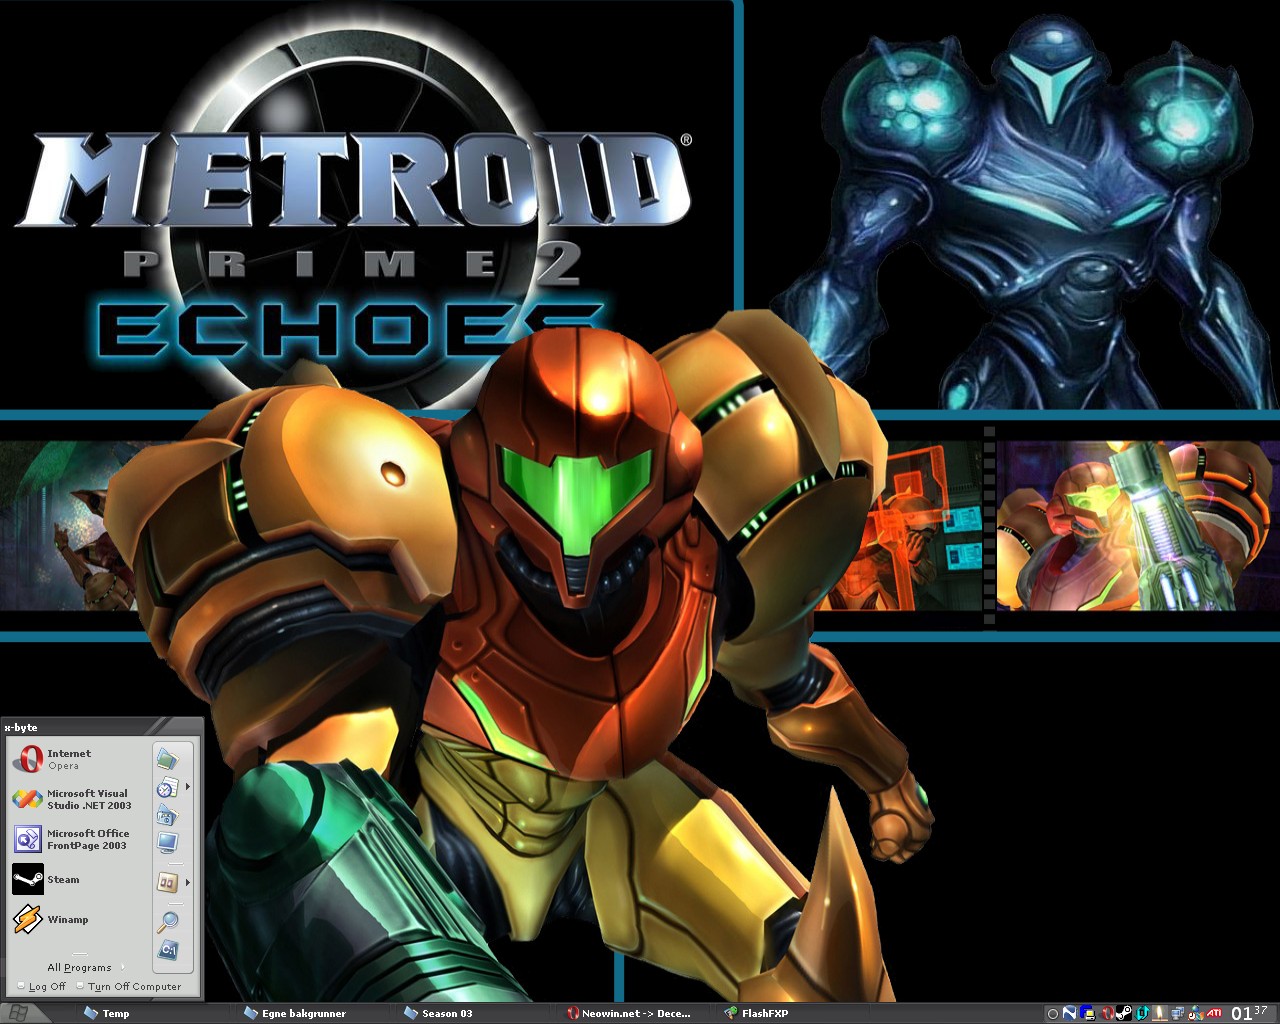Click the network computers tray icon
This screenshot has height=1024, width=1280.
[1178, 1013]
